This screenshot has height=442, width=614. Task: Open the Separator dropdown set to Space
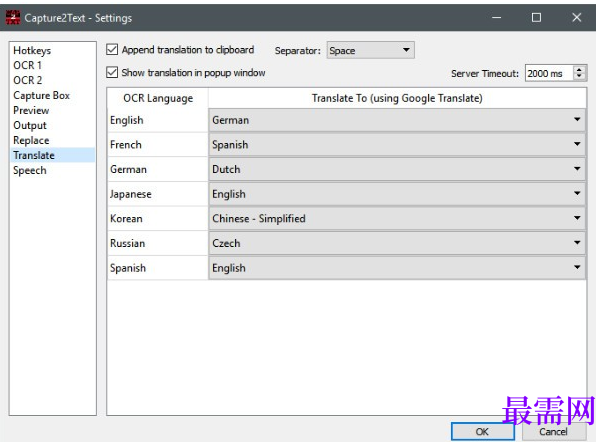pos(370,51)
